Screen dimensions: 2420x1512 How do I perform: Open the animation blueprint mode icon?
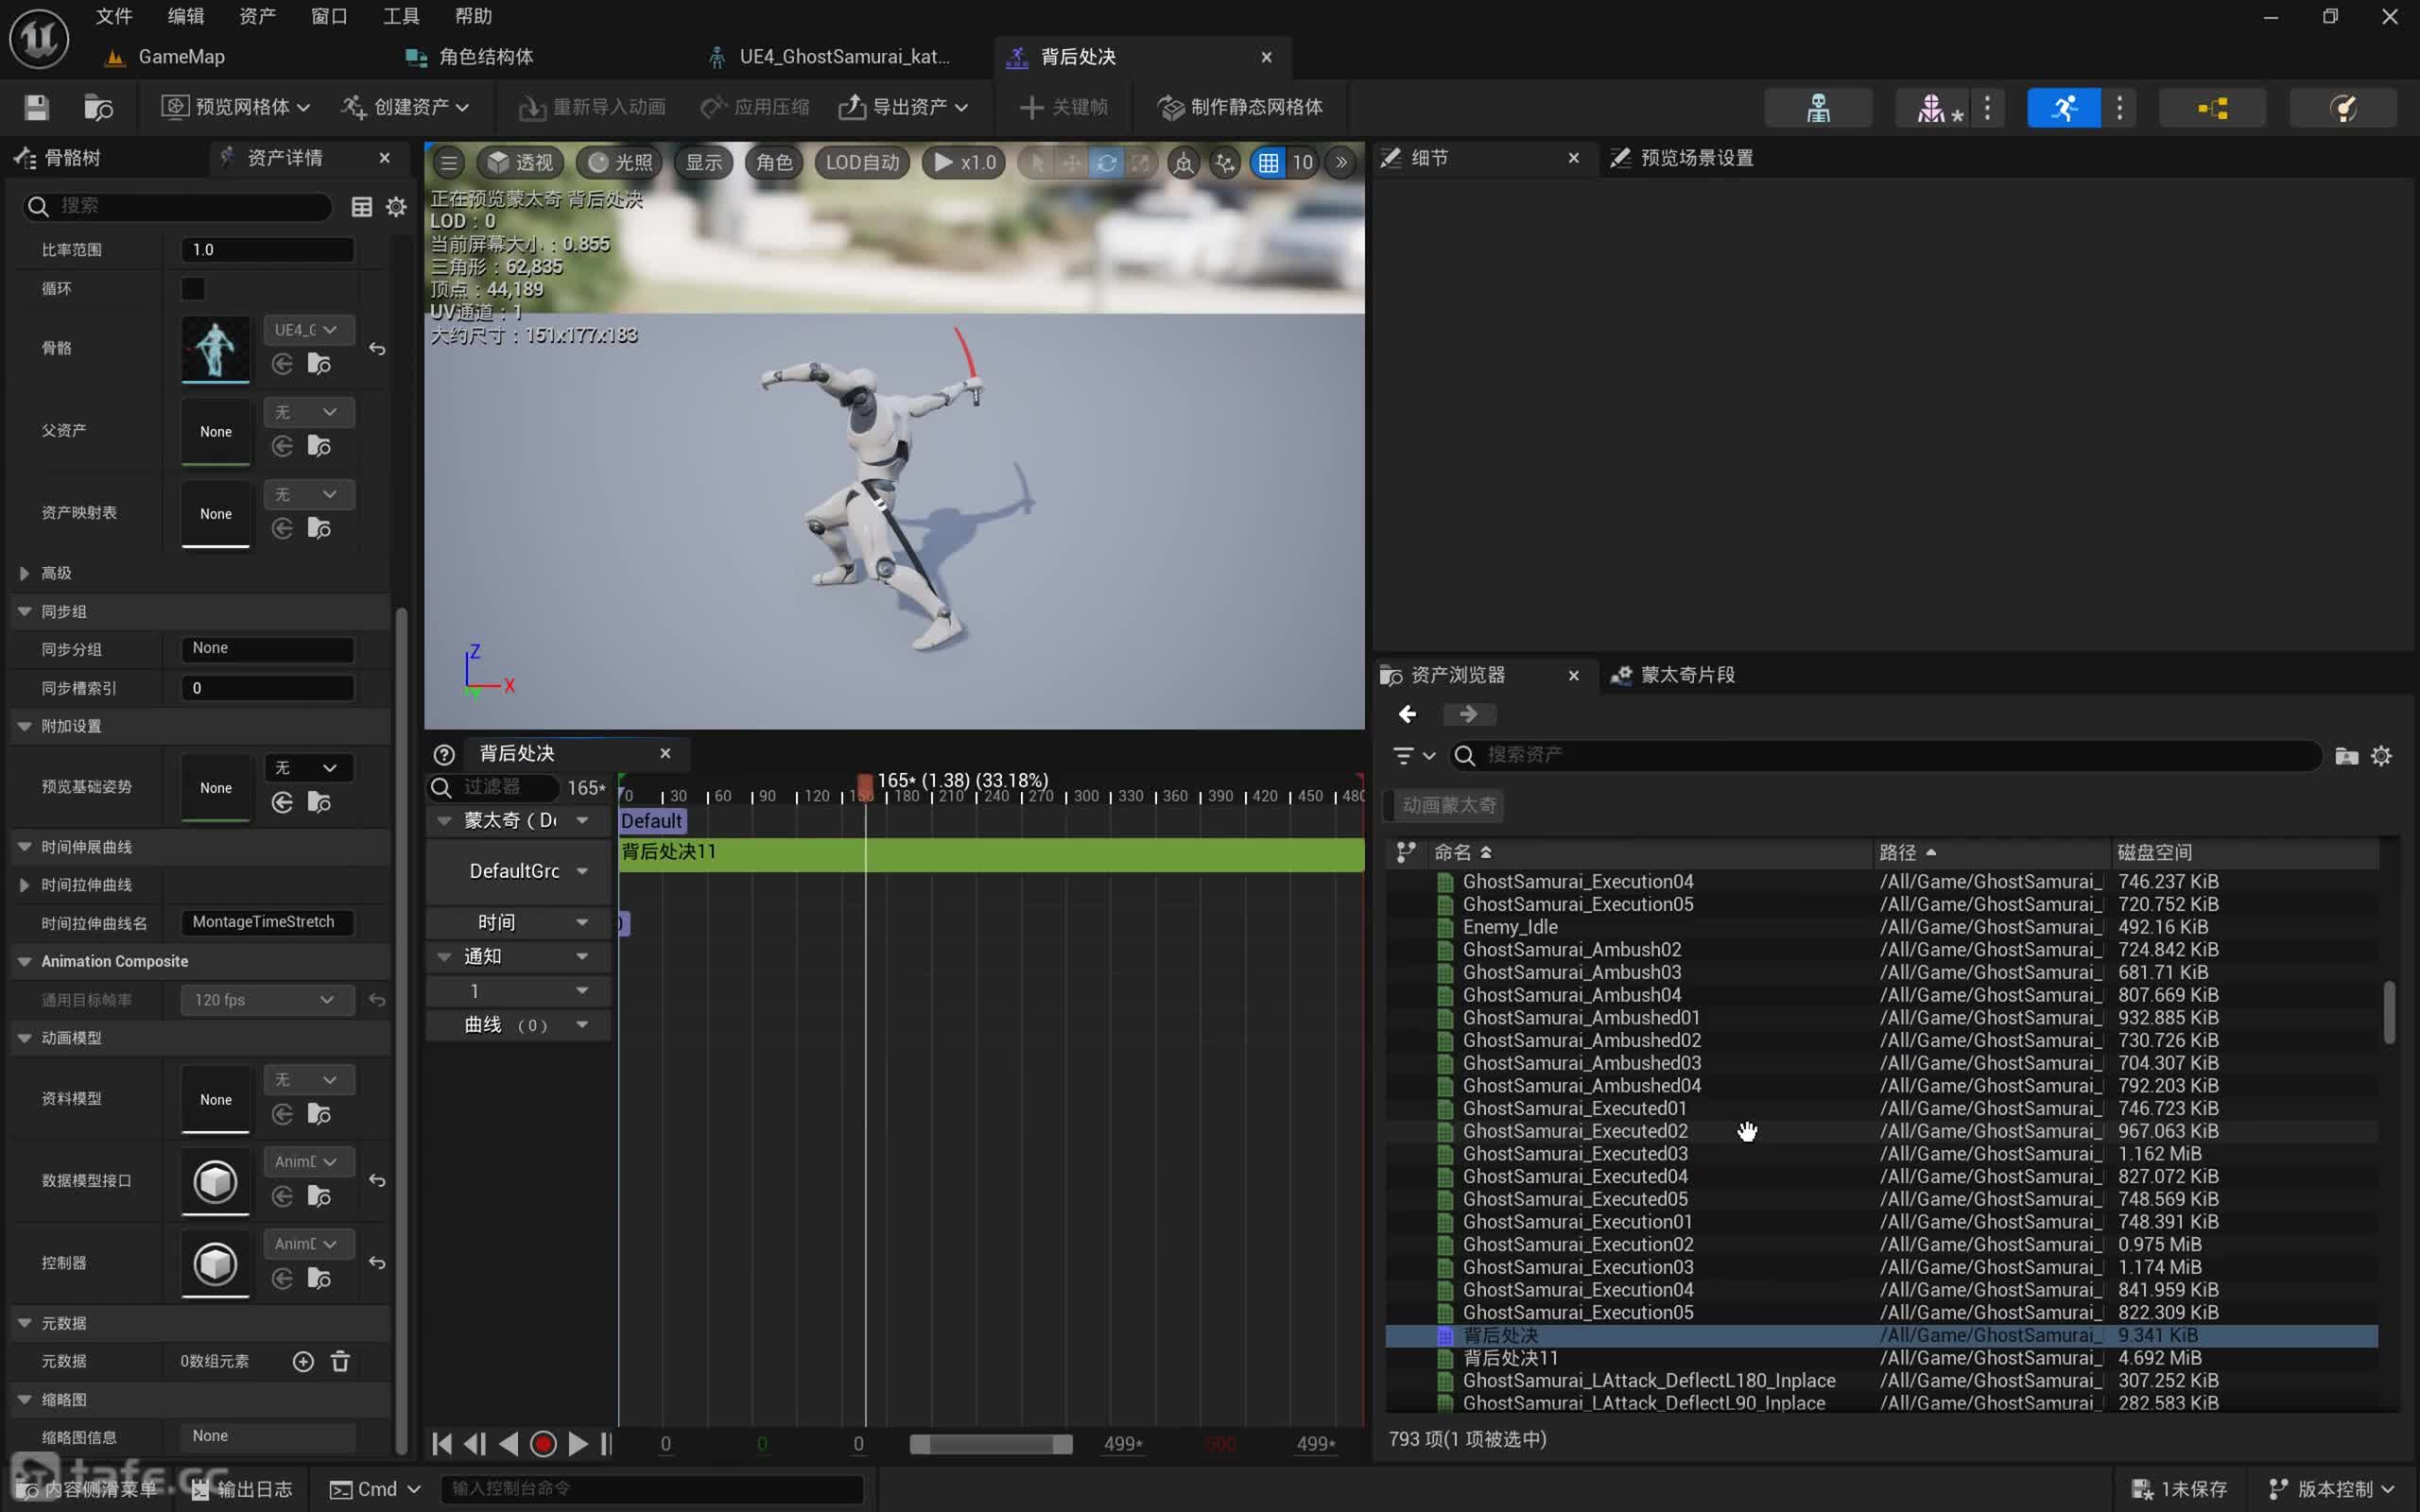2212,107
